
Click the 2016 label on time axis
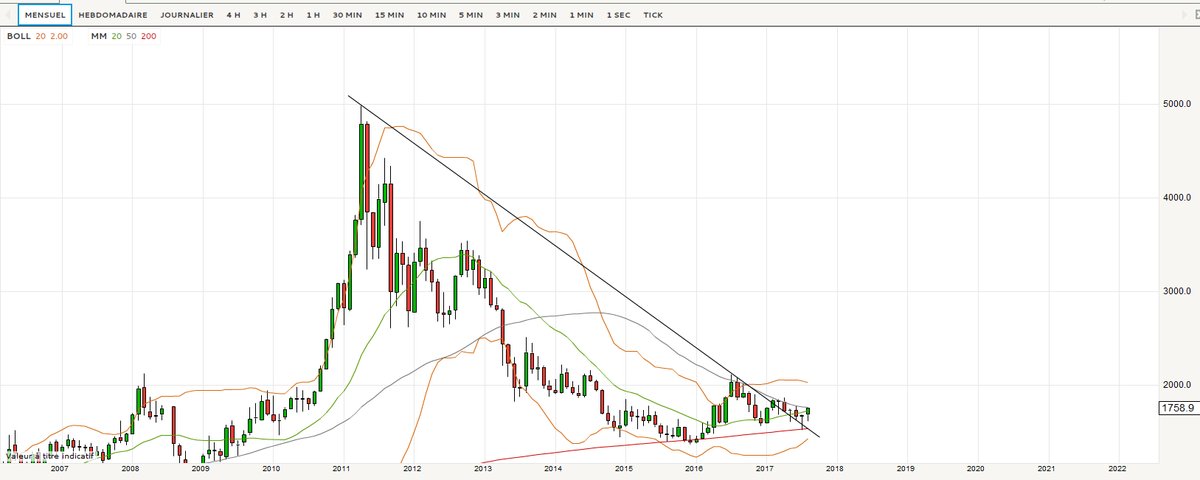(694, 468)
